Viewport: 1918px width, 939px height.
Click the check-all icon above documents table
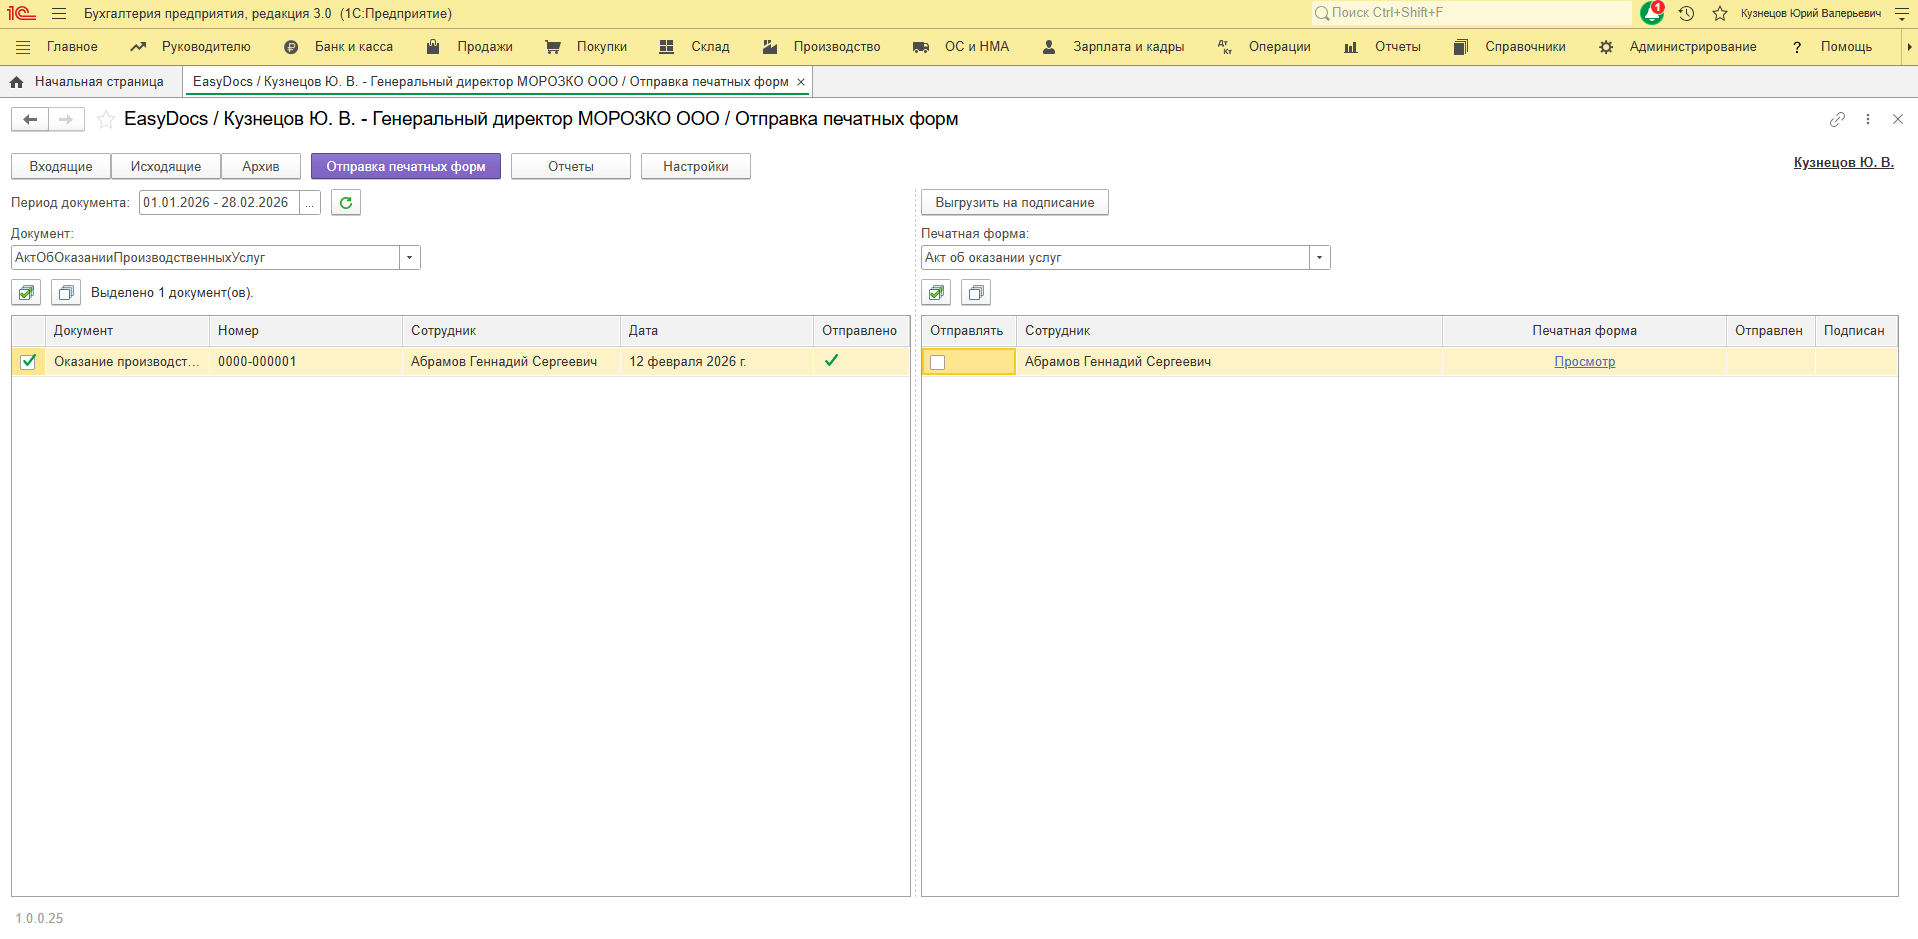point(27,293)
